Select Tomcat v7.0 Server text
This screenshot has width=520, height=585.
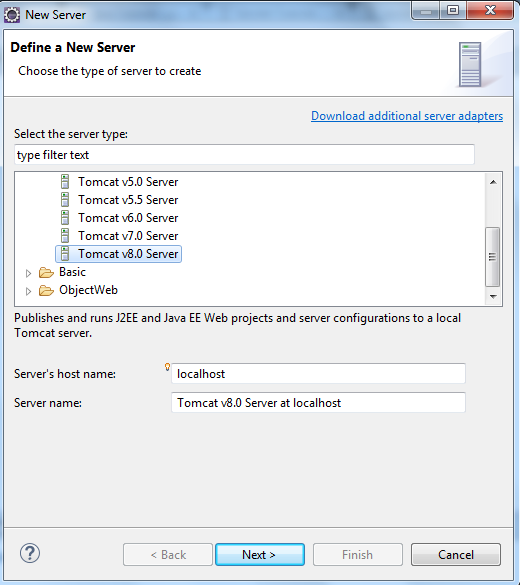[128, 235]
